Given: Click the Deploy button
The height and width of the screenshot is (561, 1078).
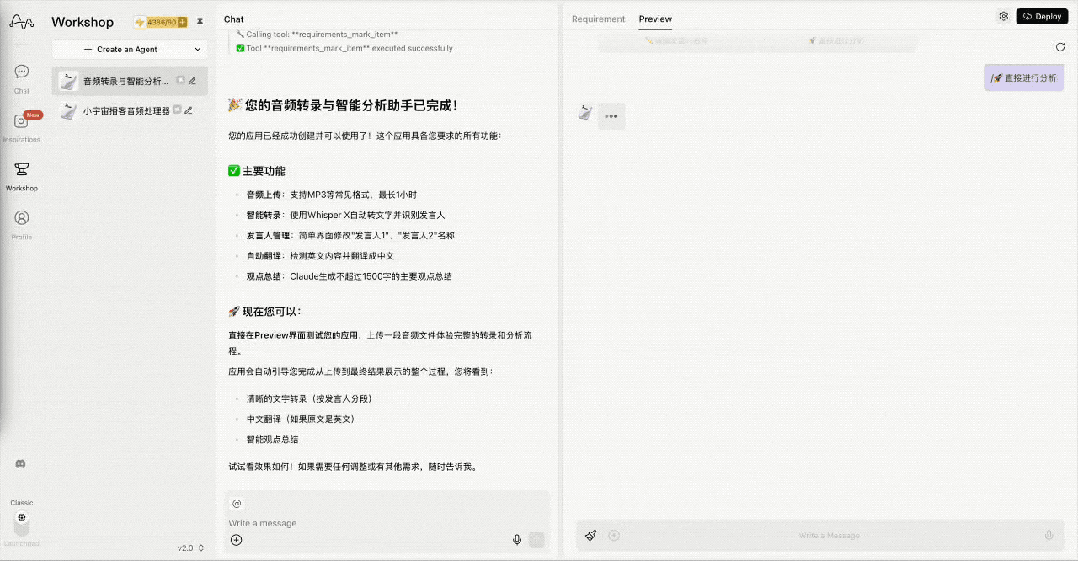Looking at the screenshot, I should coord(1042,16).
